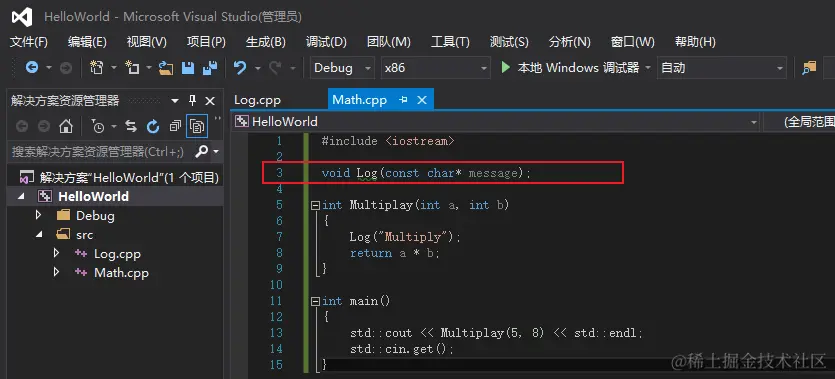
Task: Open the Undo history dropdown arrow
Action: [257, 68]
